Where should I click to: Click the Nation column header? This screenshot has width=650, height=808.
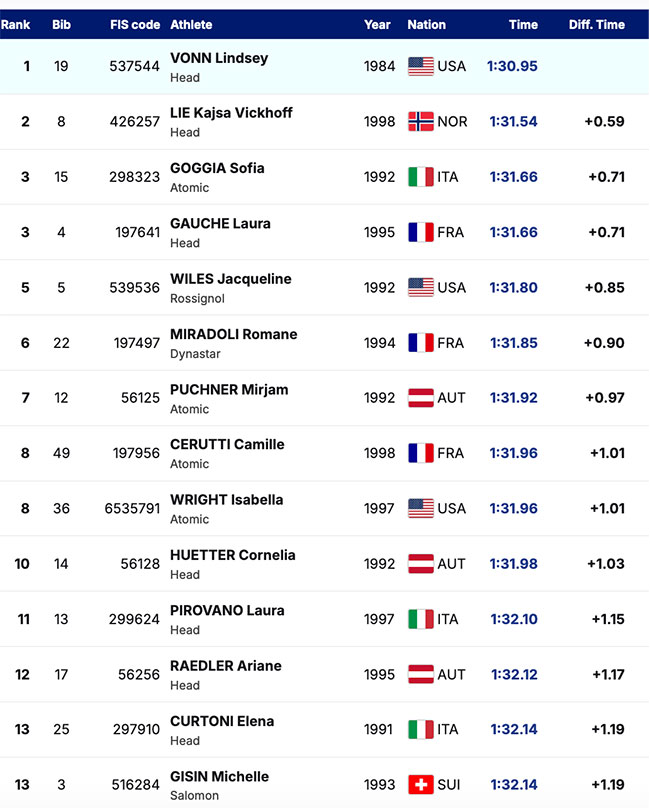tap(427, 25)
